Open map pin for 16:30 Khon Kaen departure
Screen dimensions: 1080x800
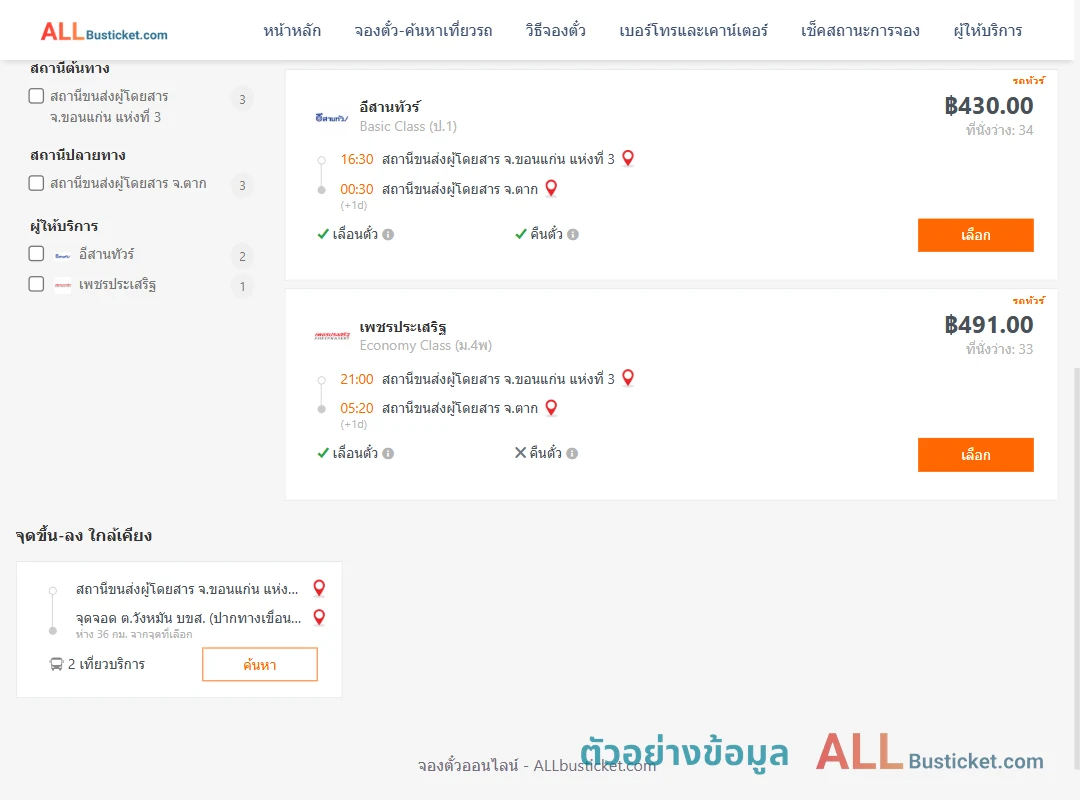click(x=628, y=158)
